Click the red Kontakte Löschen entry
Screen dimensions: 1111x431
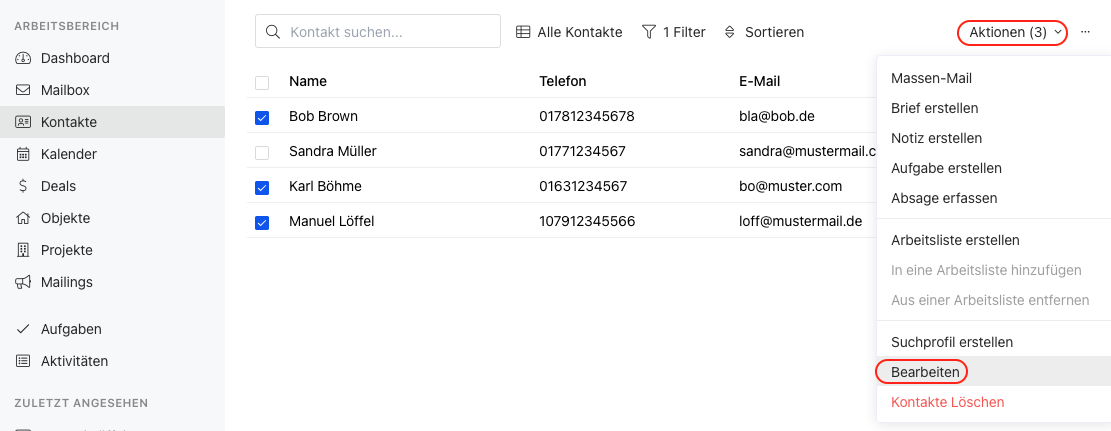tap(947, 402)
